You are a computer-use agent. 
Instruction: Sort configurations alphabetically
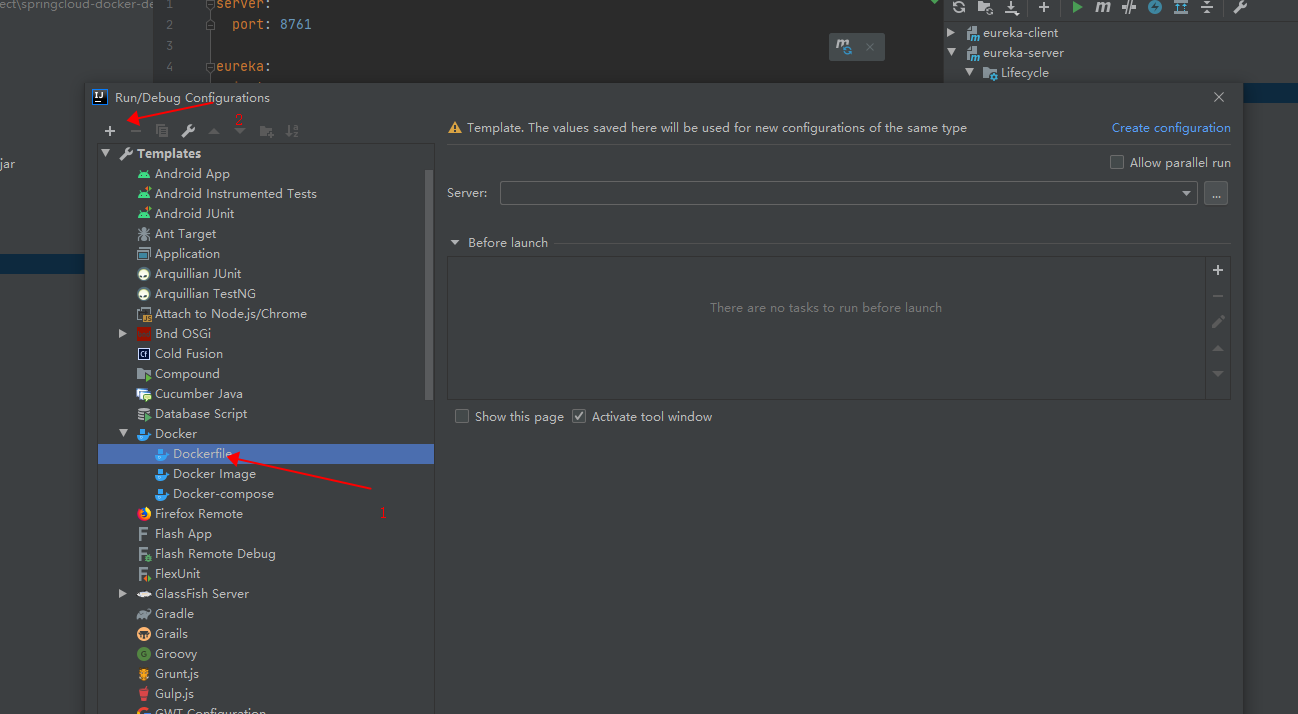point(292,131)
